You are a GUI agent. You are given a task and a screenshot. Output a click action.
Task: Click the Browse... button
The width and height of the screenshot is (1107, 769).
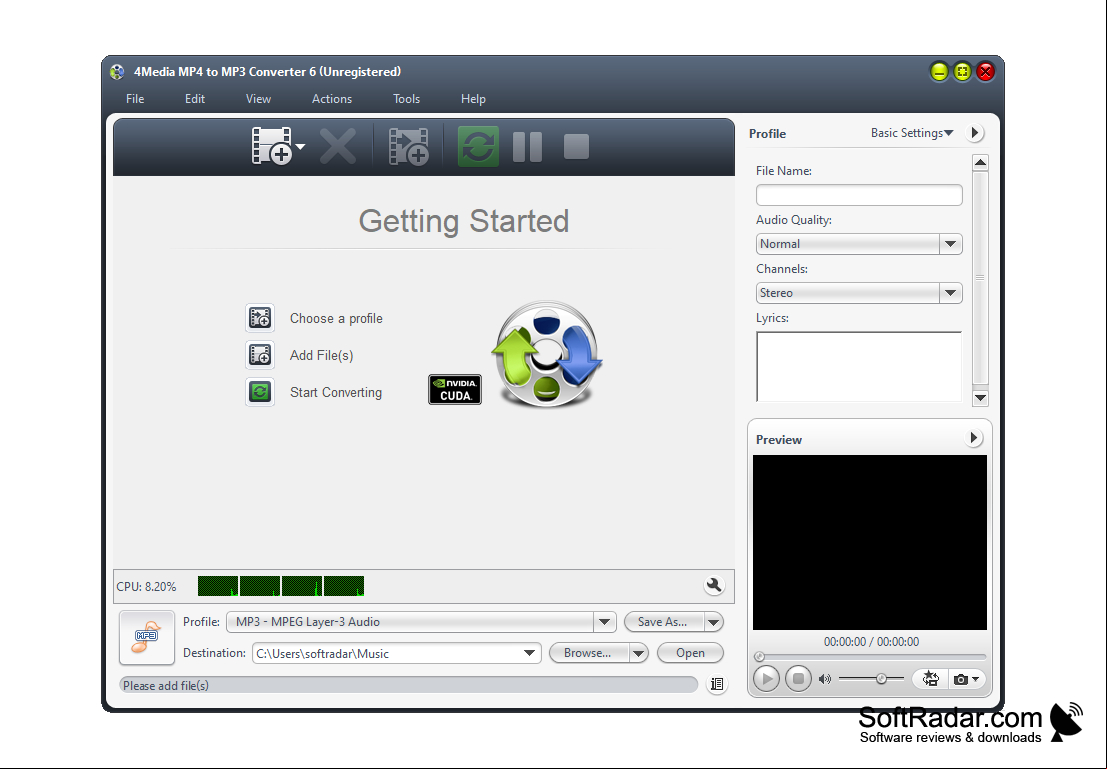[x=589, y=653]
